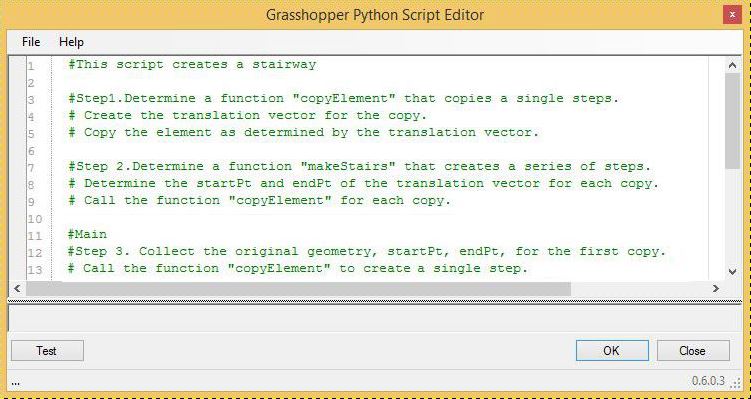The width and height of the screenshot is (751, 399).
Task: Confirm the script with OK button
Action: coord(612,351)
